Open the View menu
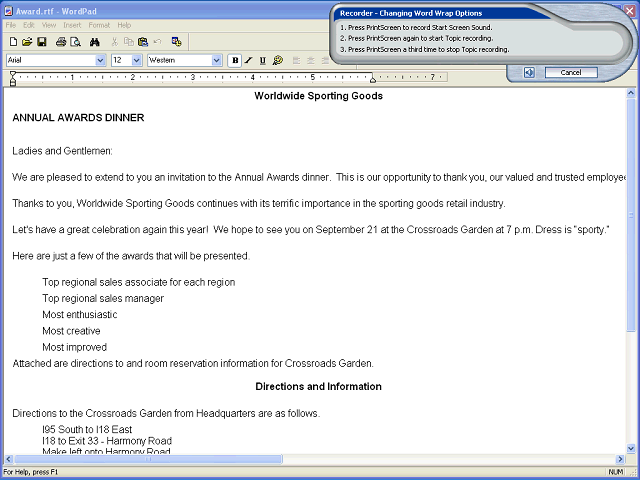 tap(49, 25)
